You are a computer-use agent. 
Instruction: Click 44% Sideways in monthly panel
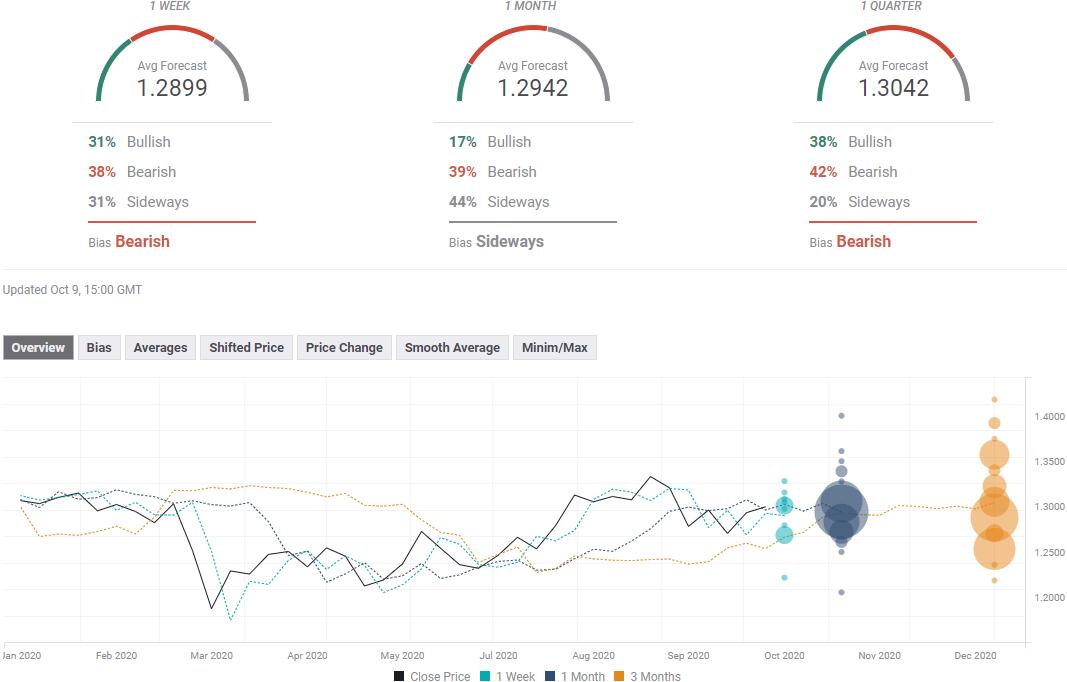tap(499, 201)
